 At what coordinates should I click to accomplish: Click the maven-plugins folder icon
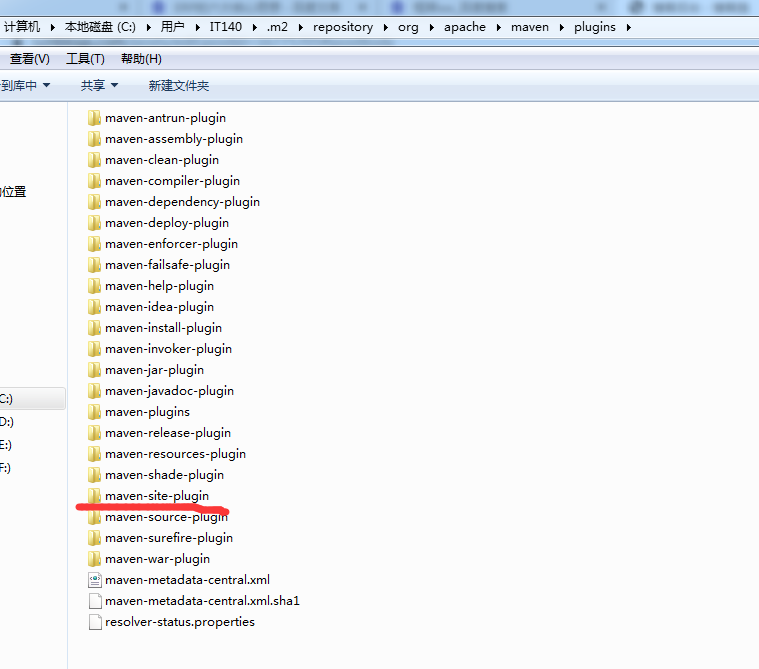coord(94,411)
